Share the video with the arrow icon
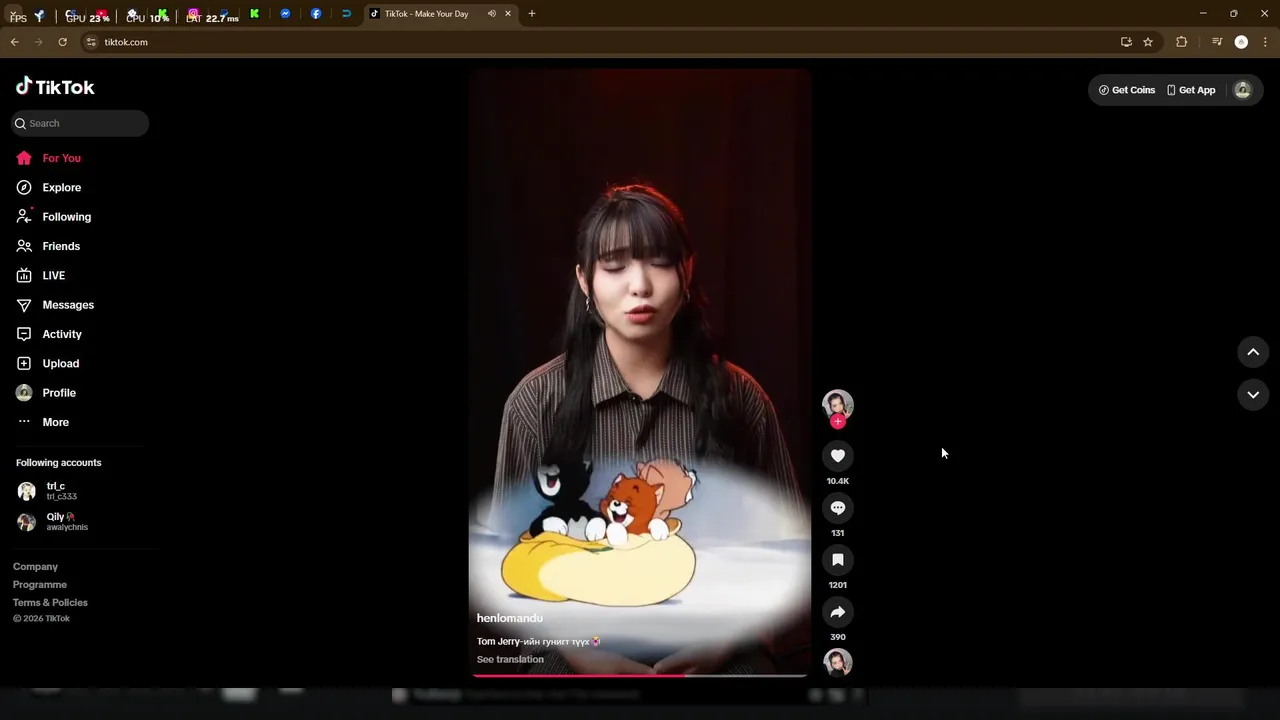Screen dimensions: 1280x720 [x=838, y=612]
